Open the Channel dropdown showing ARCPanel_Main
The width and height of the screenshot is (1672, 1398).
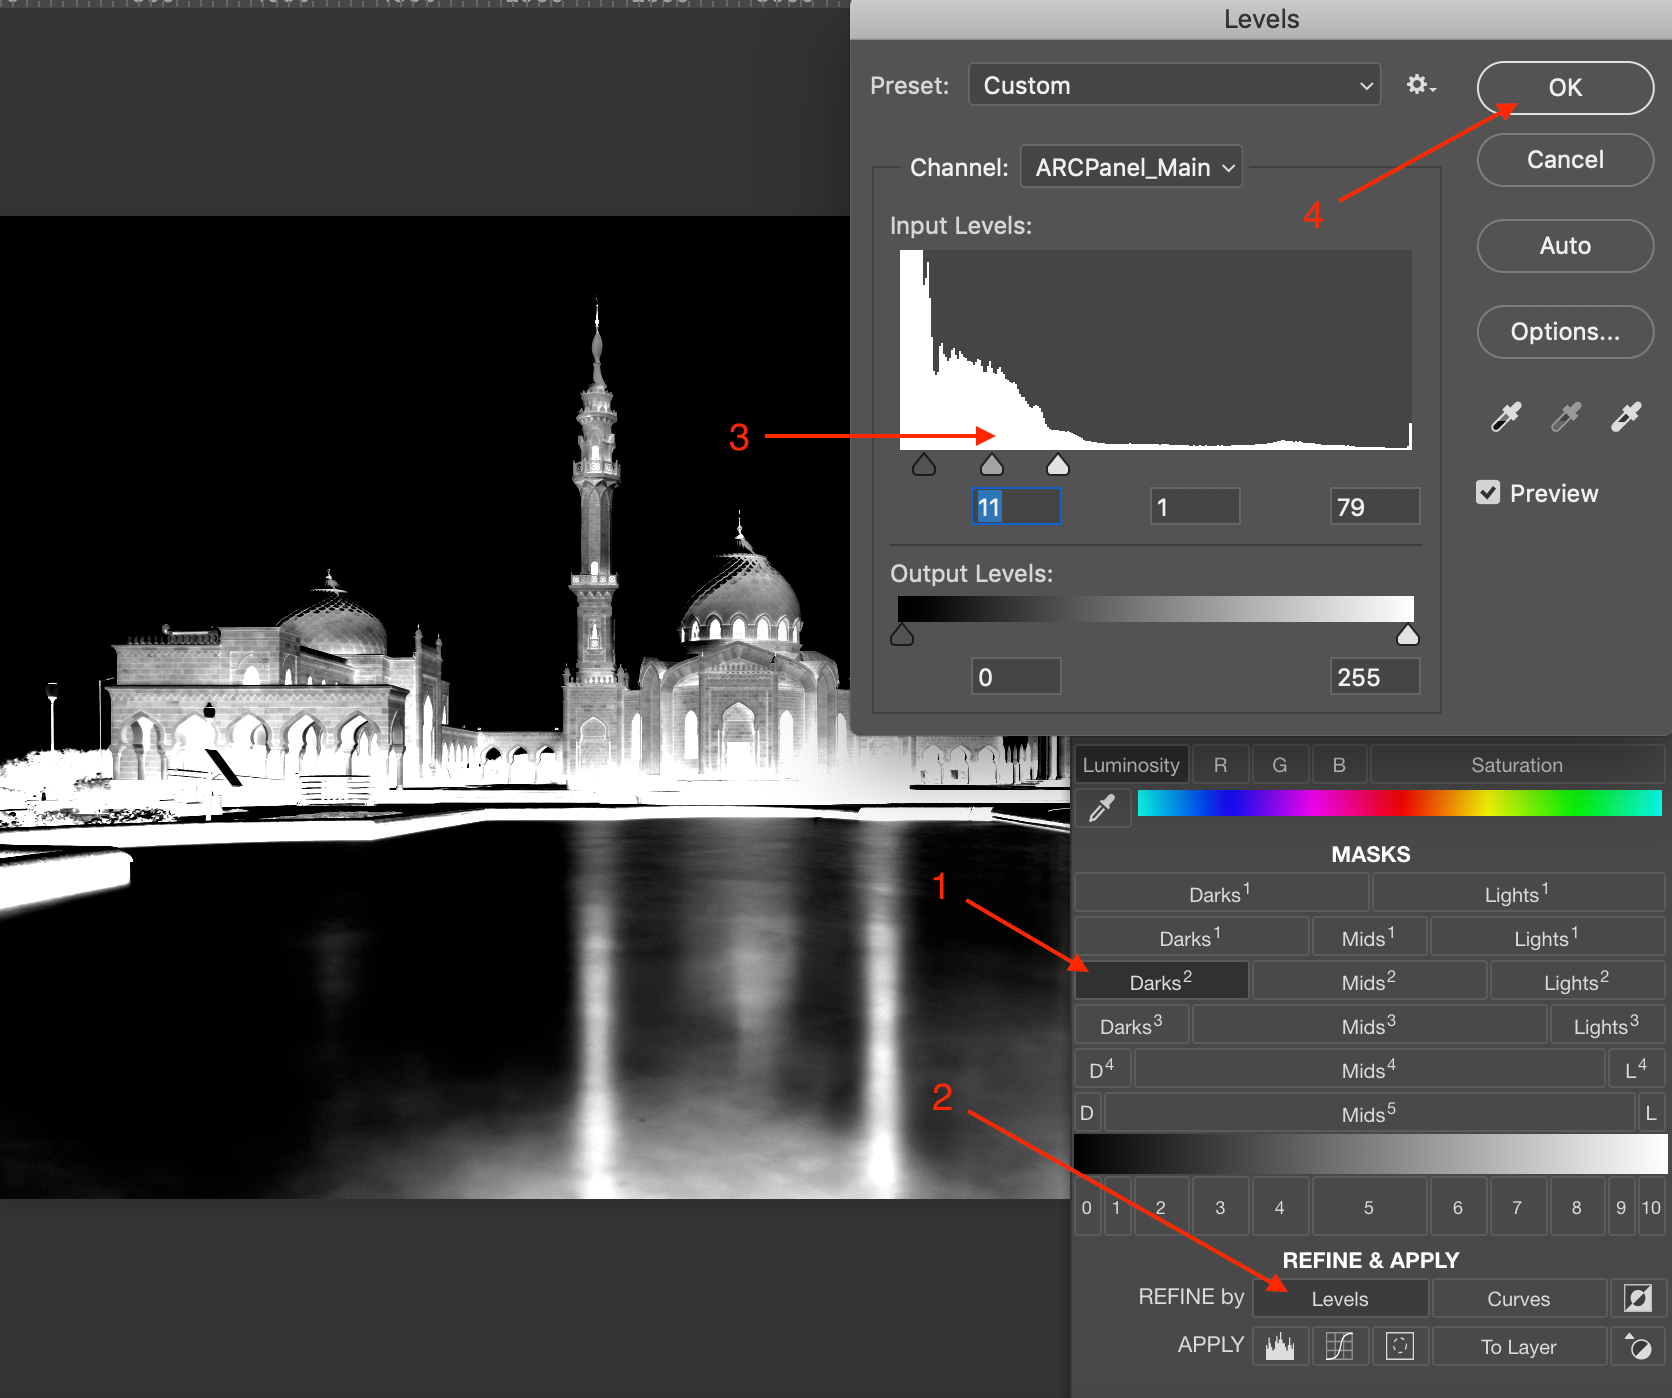tap(1131, 167)
